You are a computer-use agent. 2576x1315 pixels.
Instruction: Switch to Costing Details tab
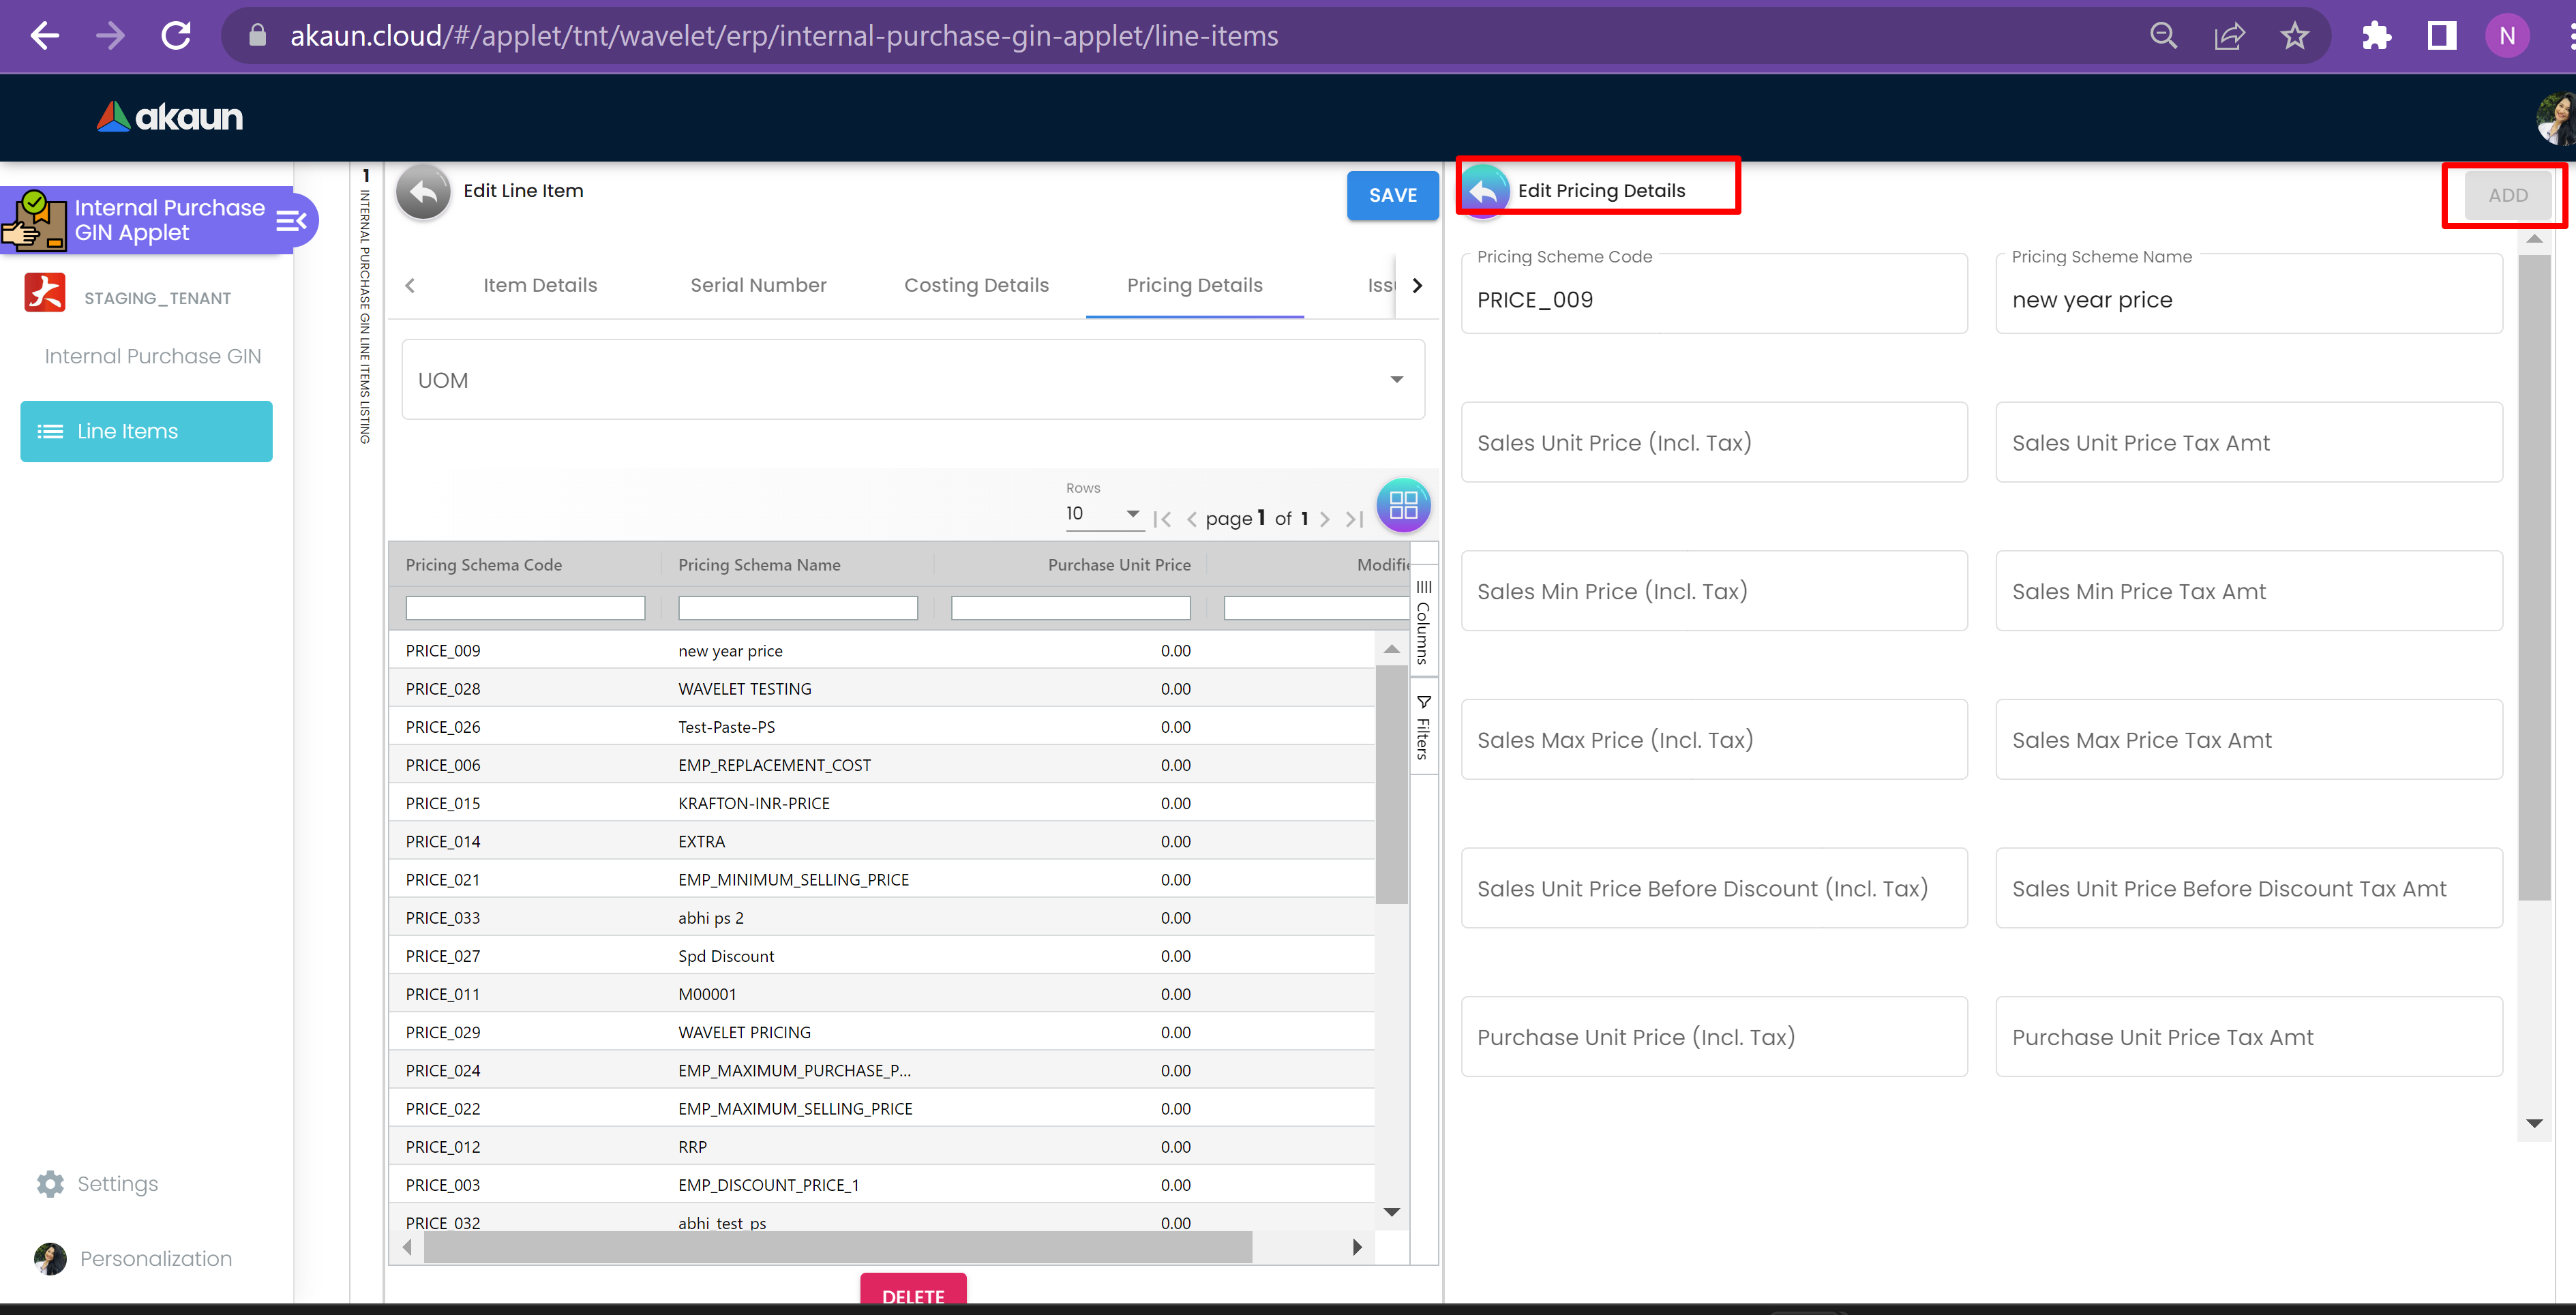coord(976,285)
